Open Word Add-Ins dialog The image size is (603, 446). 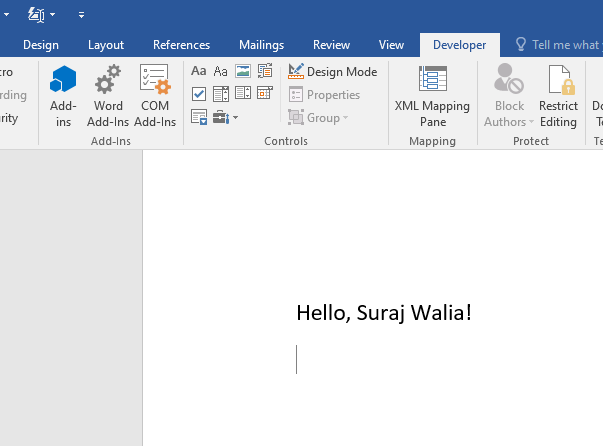pos(108,96)
